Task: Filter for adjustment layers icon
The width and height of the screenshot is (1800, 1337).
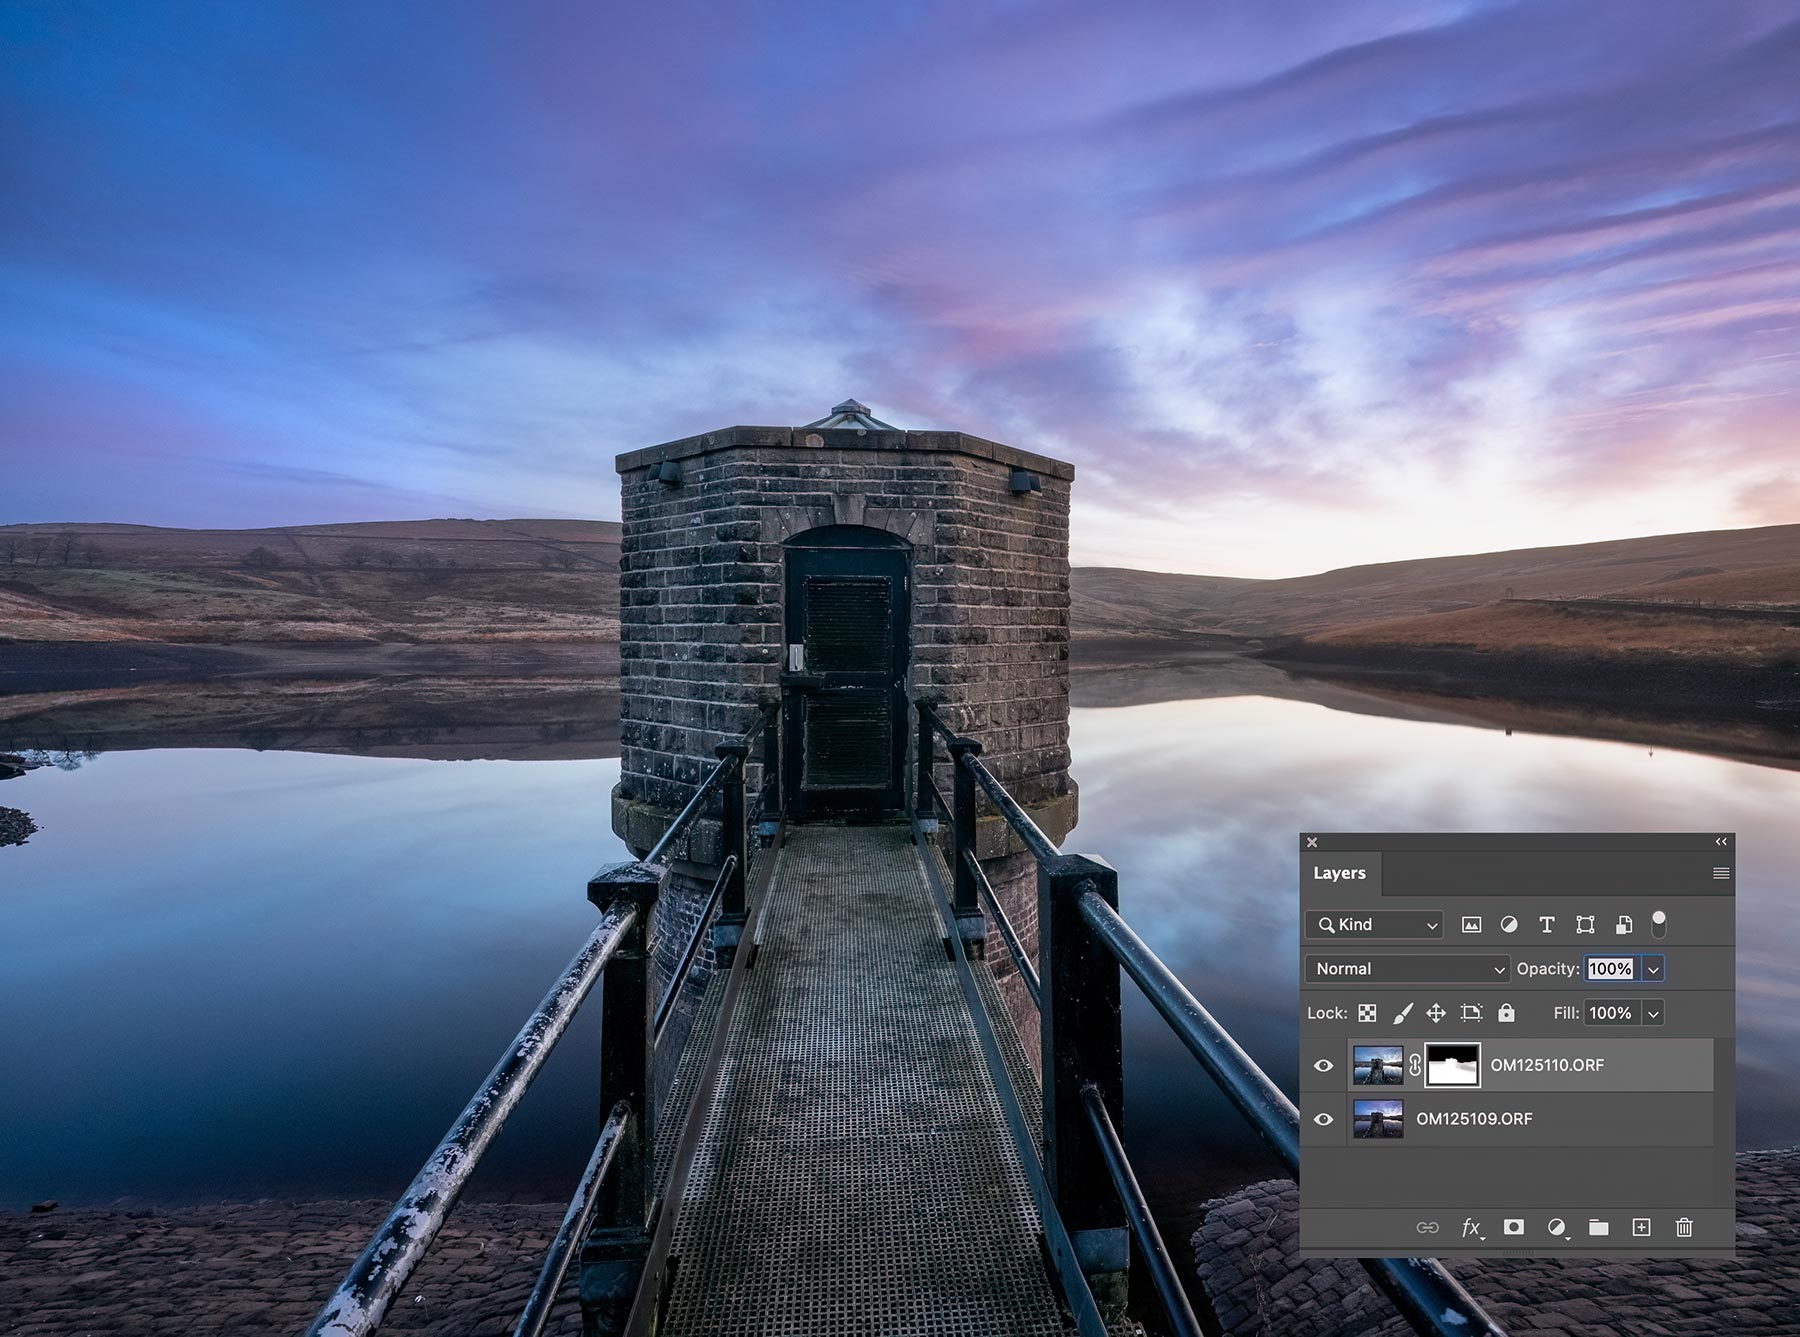Action: 1509,925
